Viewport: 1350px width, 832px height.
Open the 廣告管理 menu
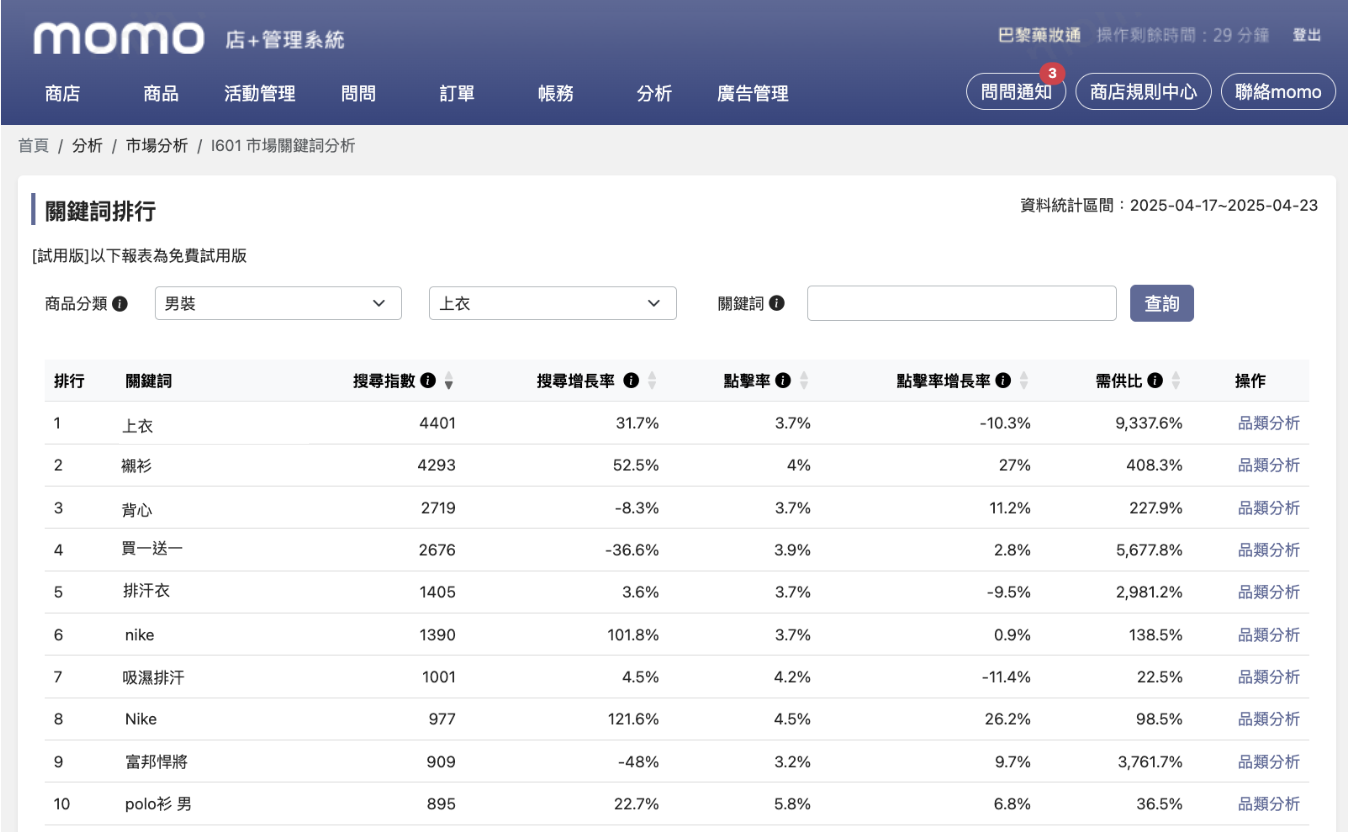(753, 94)
